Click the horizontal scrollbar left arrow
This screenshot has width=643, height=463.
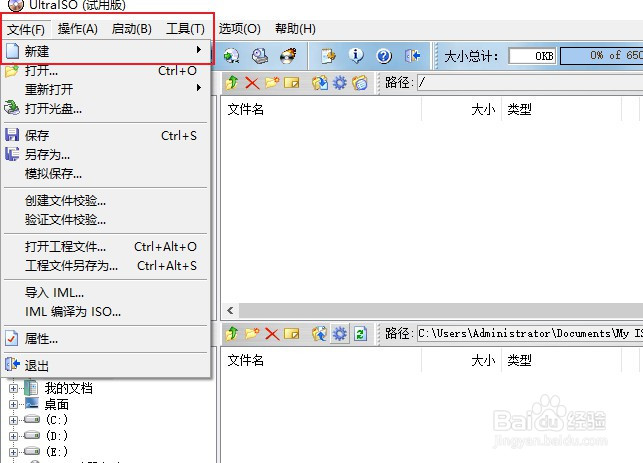point(230,310)
